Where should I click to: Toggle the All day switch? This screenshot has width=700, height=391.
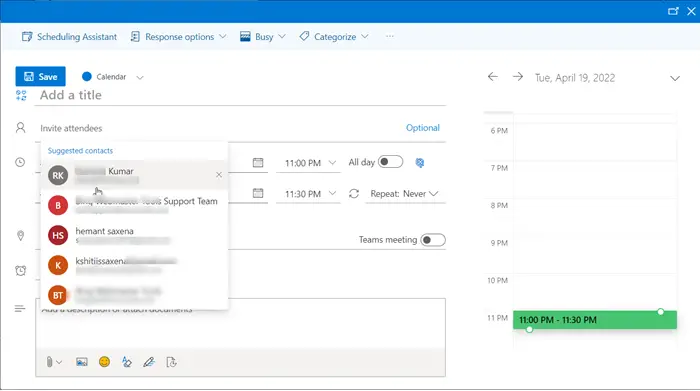(390, 162)
